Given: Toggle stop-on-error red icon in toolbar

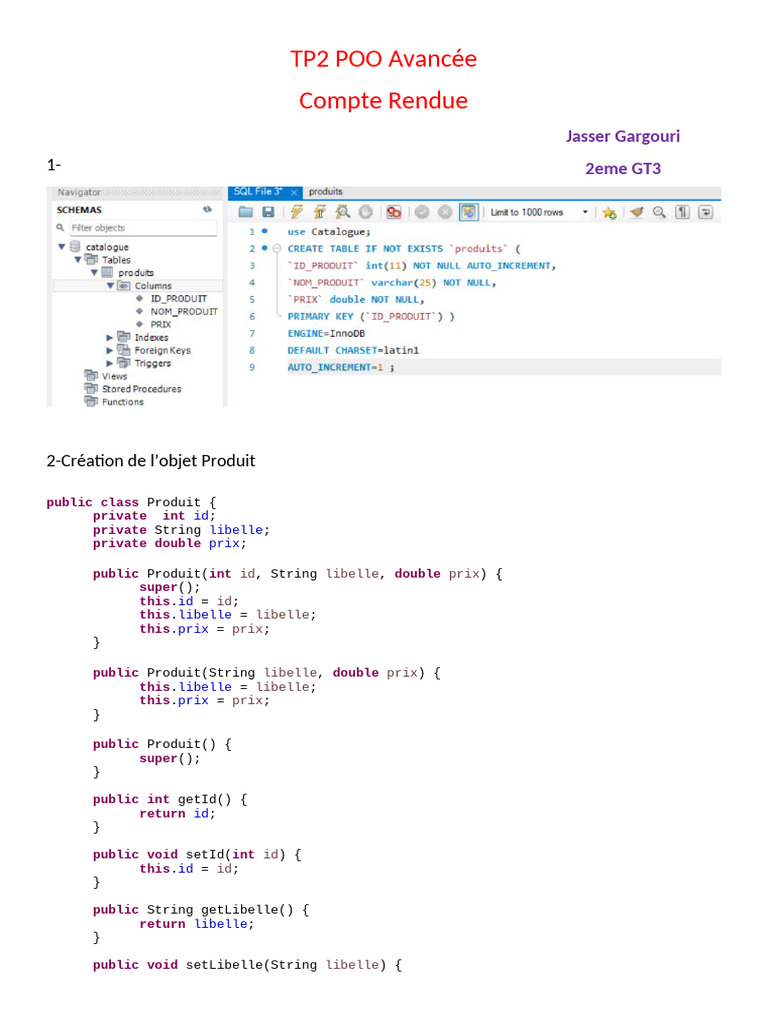Looking at the screenshot, I should coord(394,212).
